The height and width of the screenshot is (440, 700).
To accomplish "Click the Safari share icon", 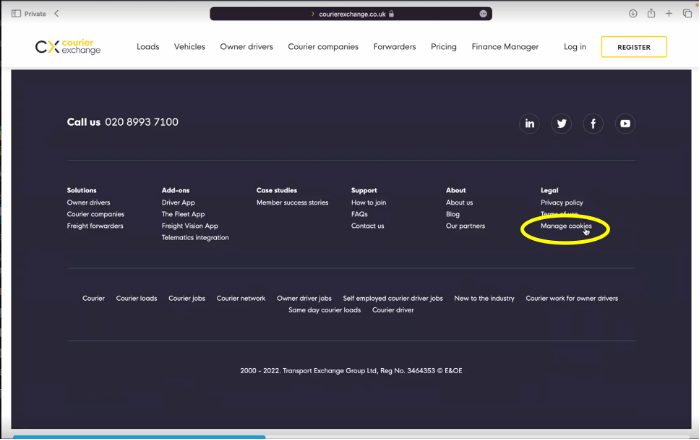I will tap(651, 13).
